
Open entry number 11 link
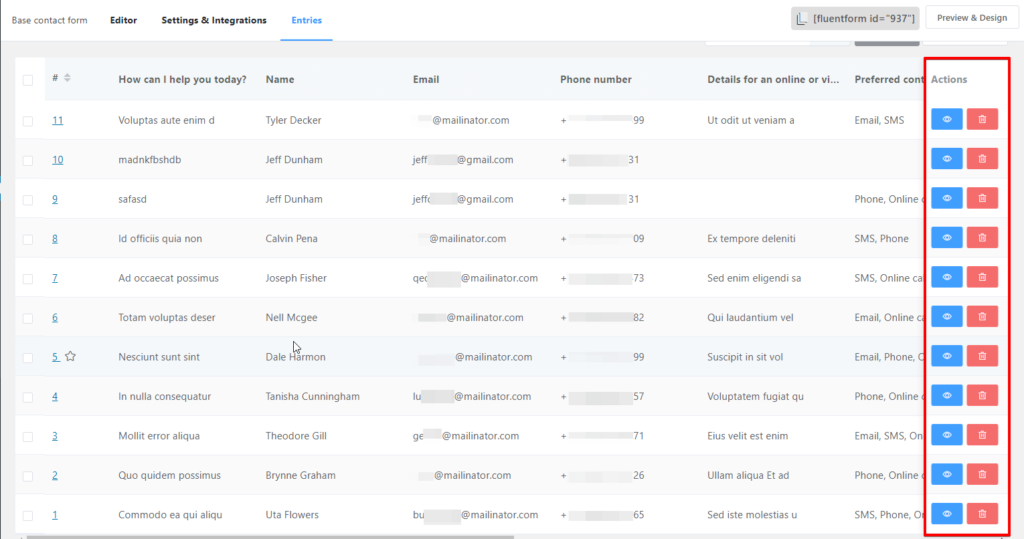(x=57, y=120)
